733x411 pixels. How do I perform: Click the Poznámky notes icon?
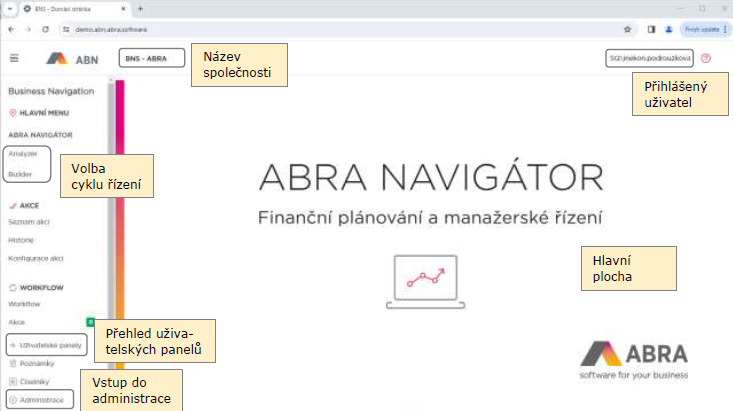pyautogui.click(x=13, y=363)
